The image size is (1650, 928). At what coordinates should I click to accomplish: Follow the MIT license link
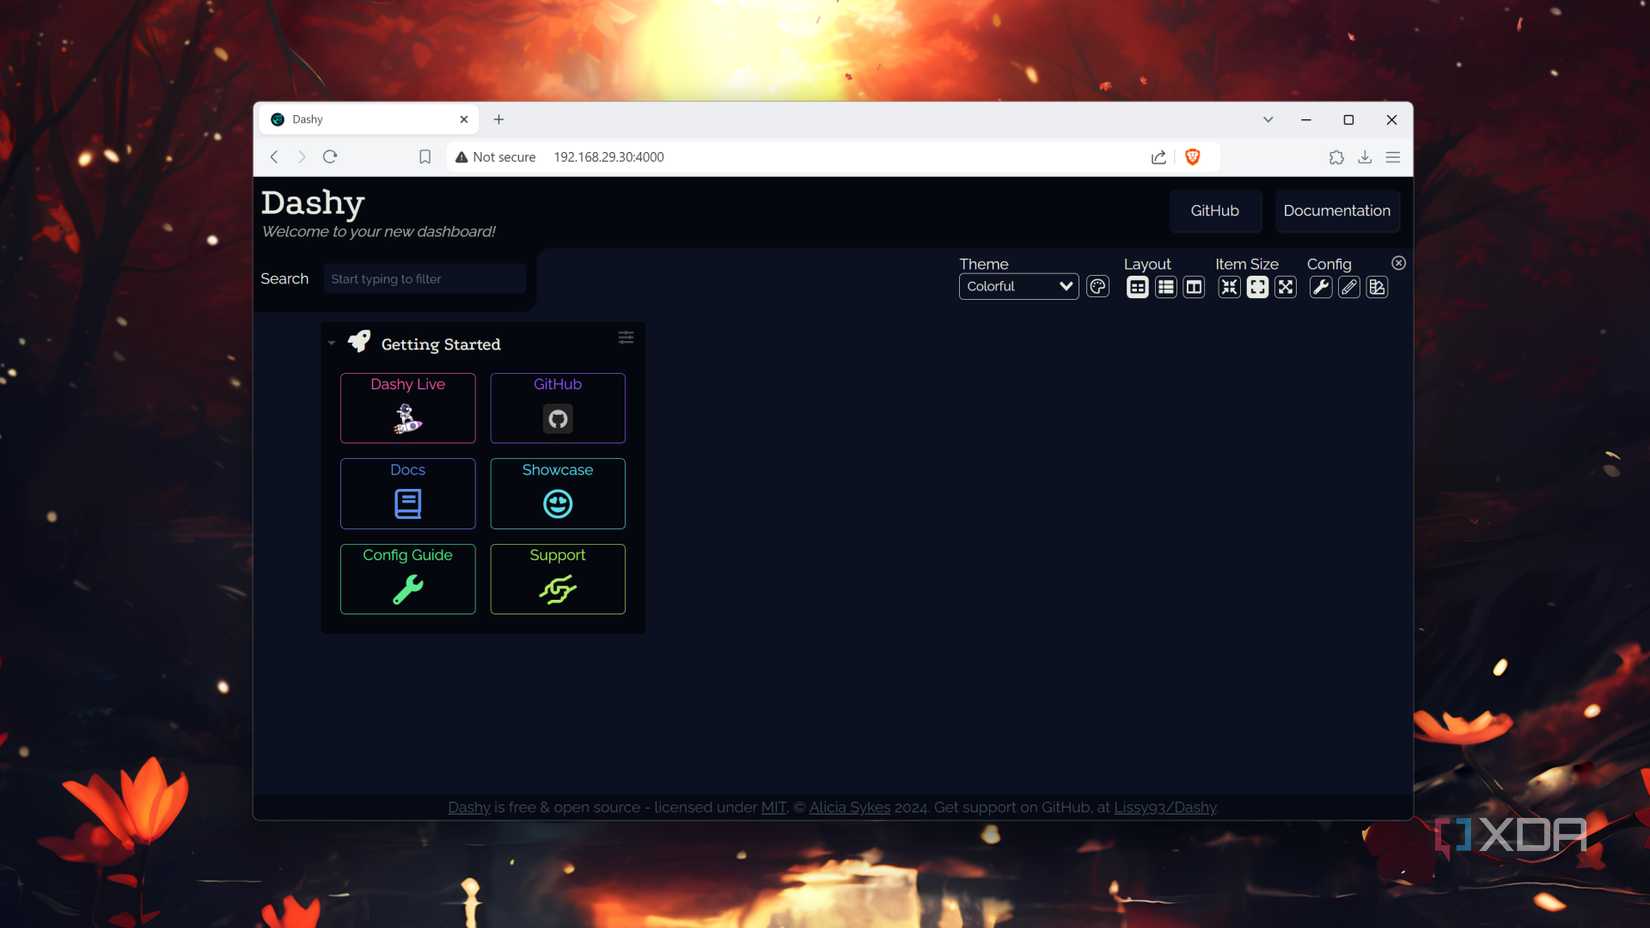tap(774, 807)
